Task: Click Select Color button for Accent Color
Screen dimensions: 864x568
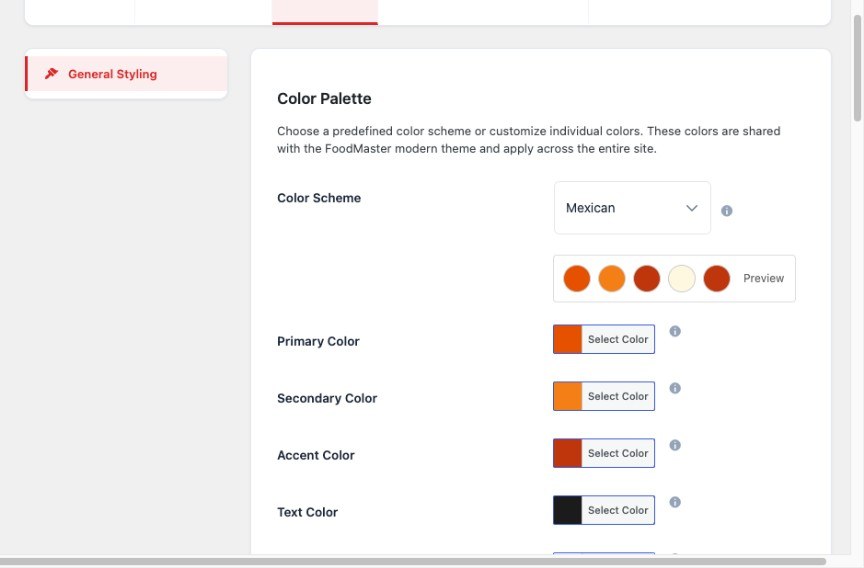Action: 618,453
